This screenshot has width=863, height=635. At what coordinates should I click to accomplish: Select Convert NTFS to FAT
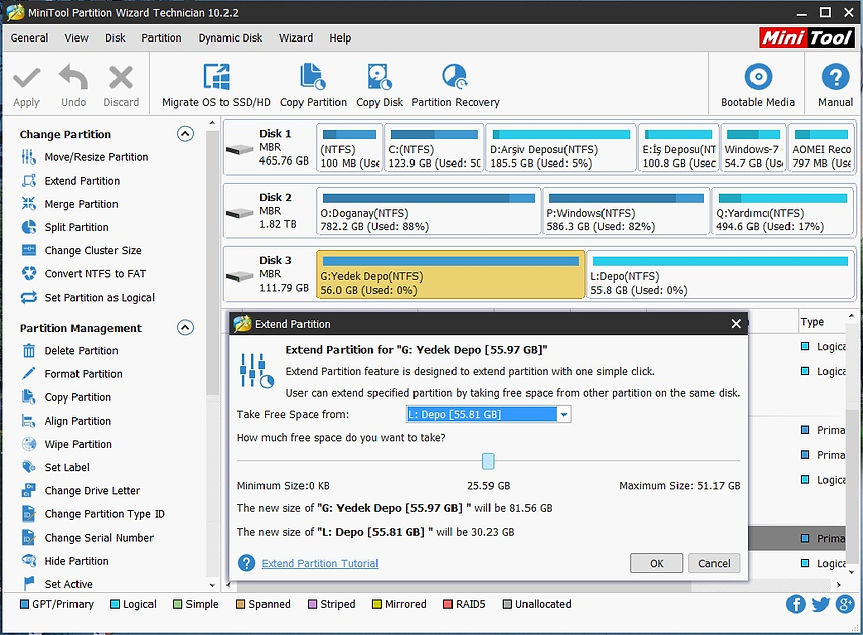pyautogui.click(x=84, y=273)
